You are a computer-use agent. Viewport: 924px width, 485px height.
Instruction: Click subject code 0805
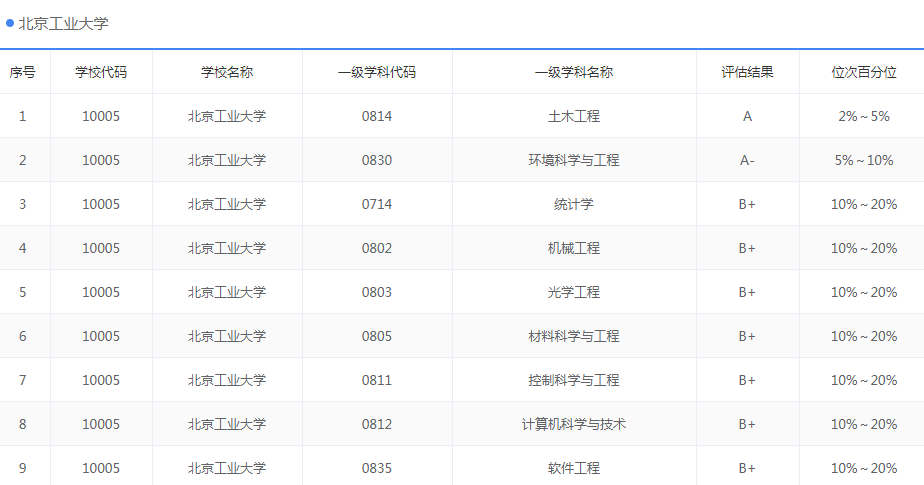point(377,336)
